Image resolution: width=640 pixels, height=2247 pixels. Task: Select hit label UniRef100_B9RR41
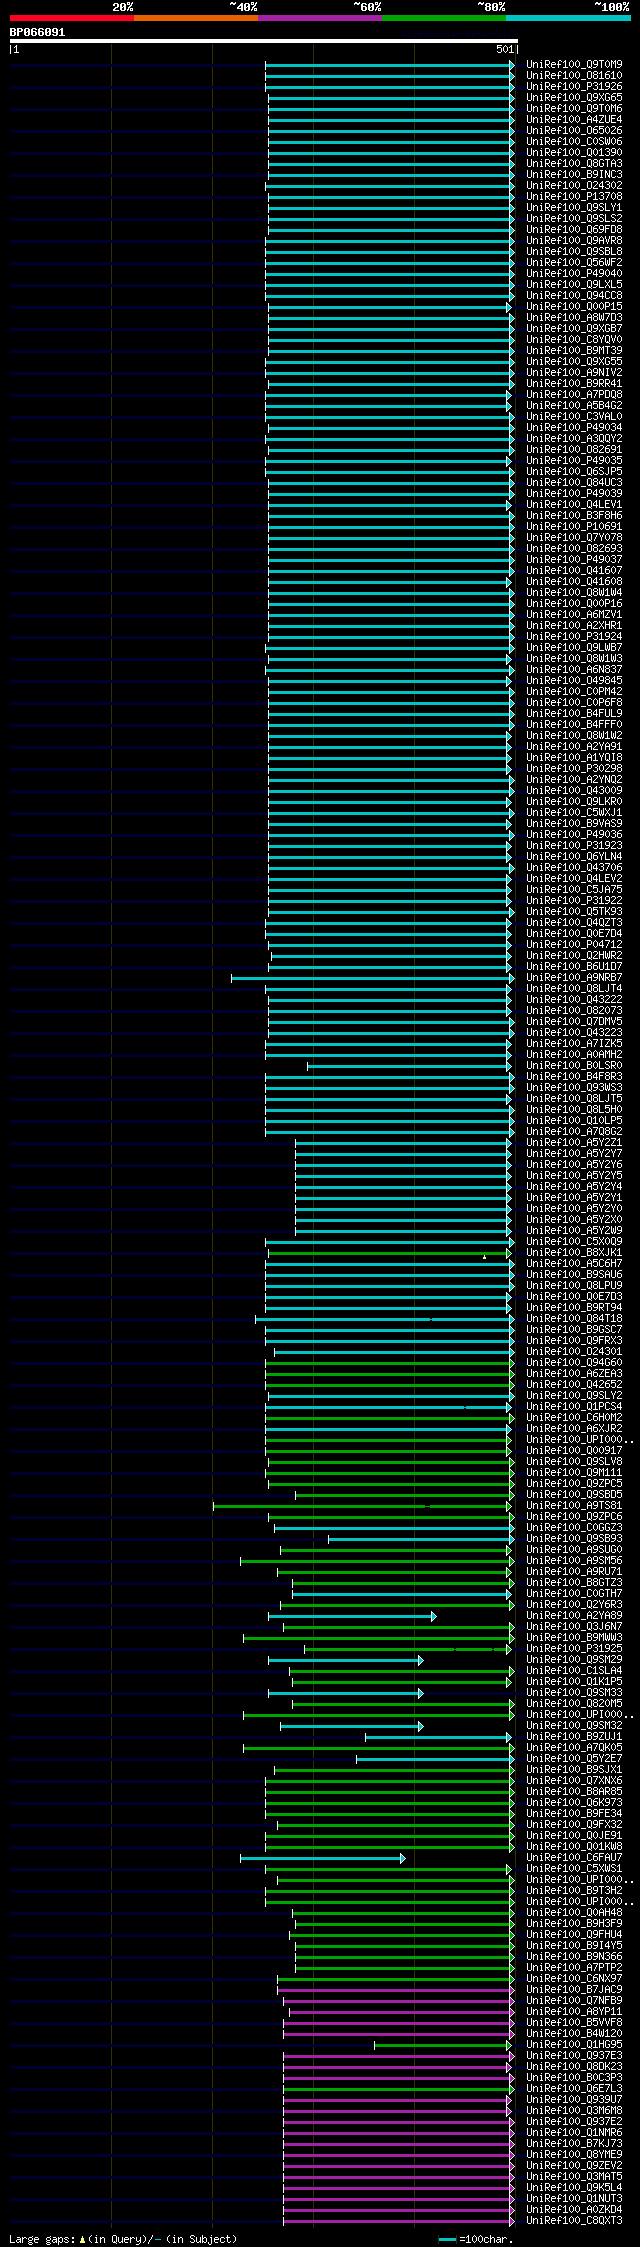pyautogui.click(x=574, y=383)
